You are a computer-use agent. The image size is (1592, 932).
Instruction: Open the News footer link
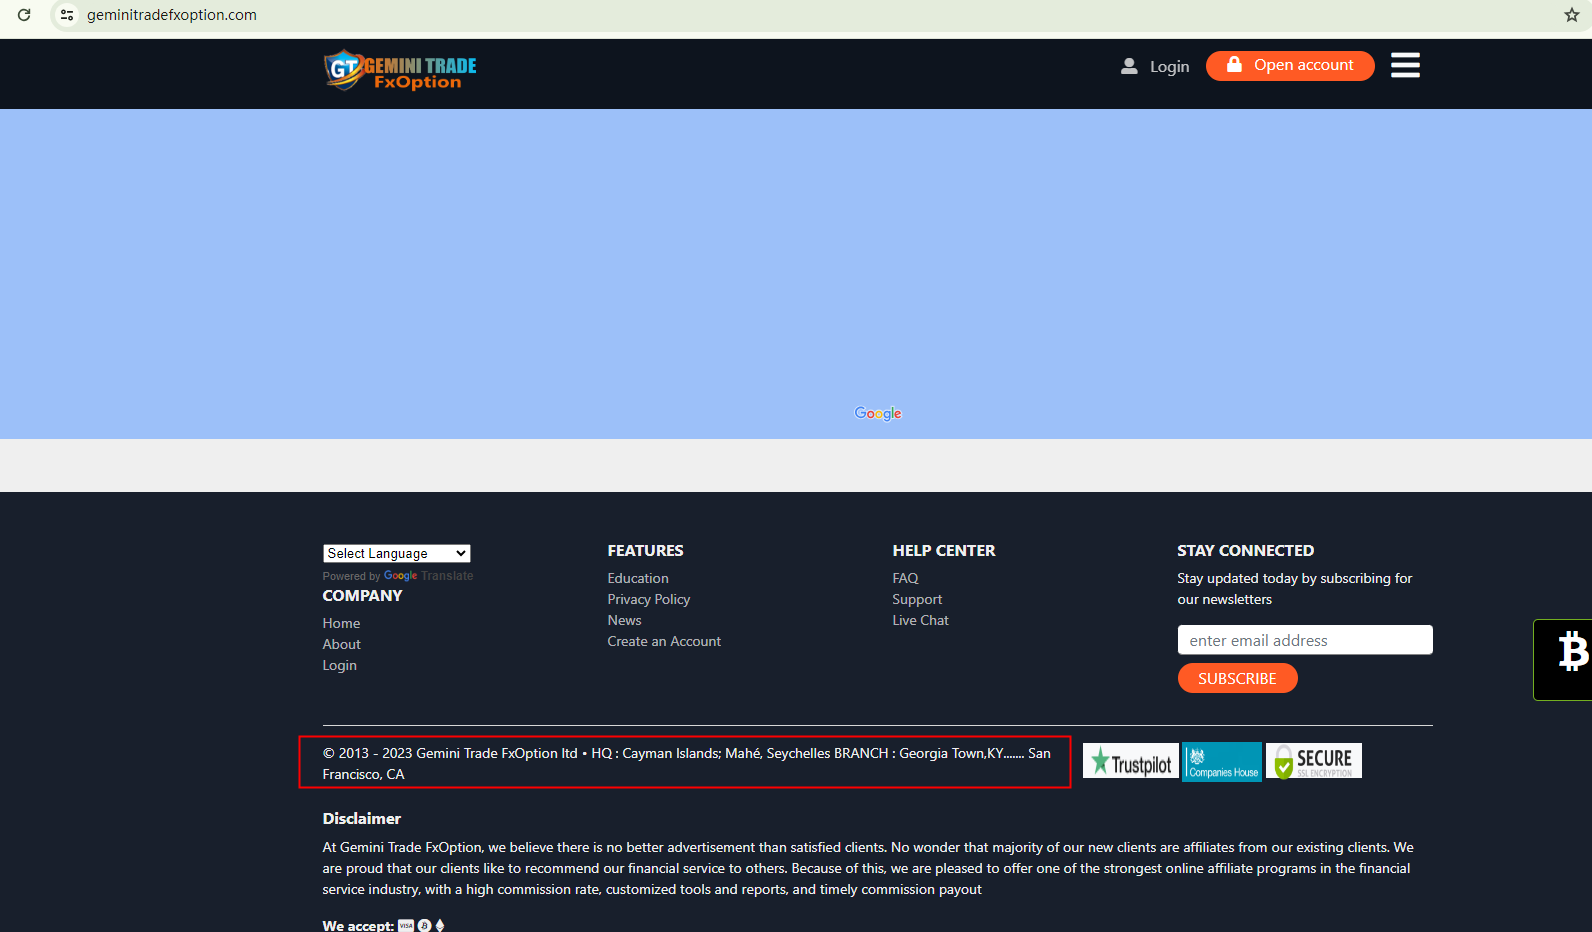(x=624, y=620)
